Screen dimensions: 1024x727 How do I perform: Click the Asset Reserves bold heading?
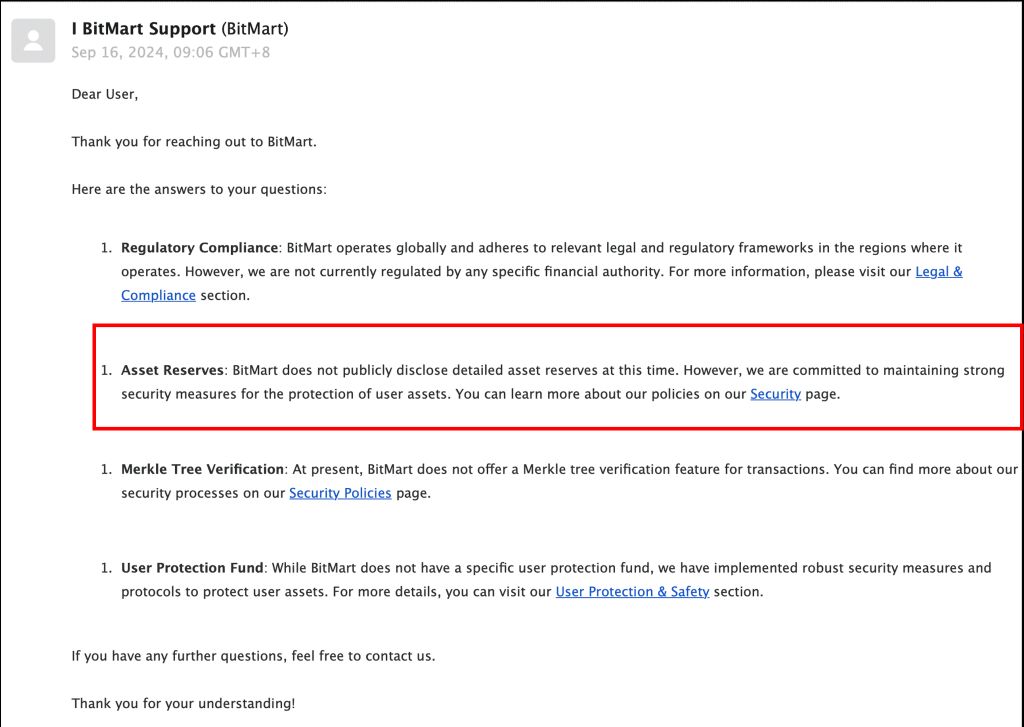point(172,370)
